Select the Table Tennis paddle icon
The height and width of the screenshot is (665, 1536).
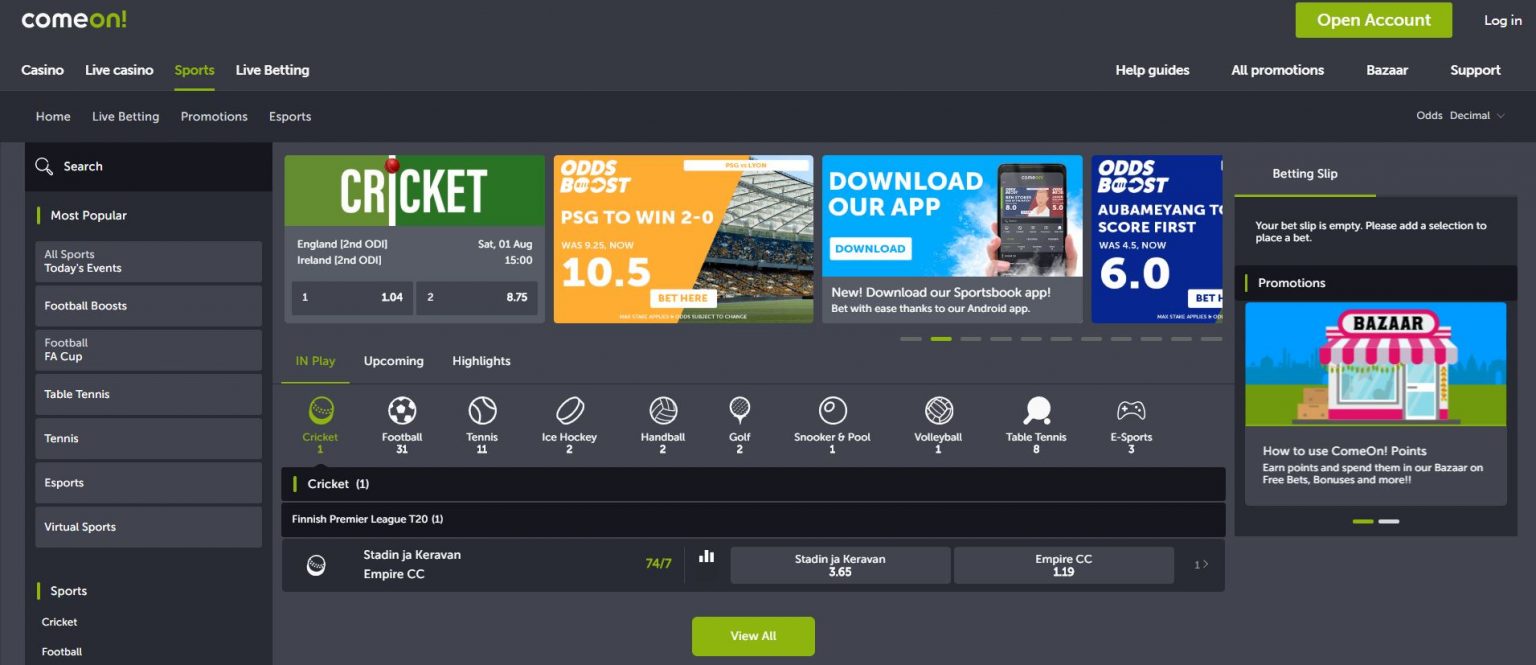coord(1036,411)
